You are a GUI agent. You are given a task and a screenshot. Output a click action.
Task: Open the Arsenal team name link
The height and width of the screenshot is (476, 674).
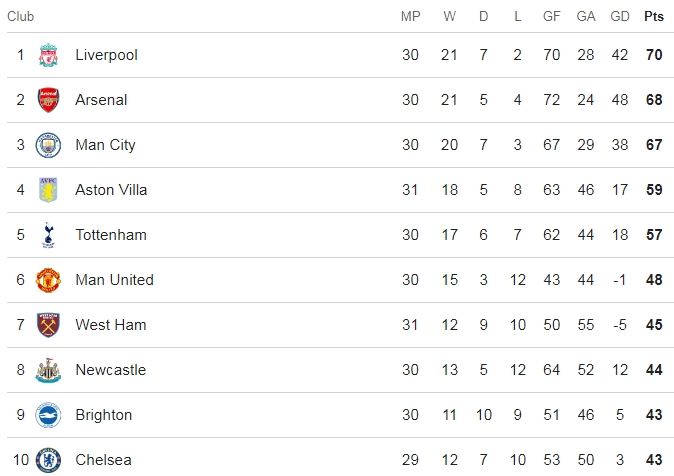[101, 100]
